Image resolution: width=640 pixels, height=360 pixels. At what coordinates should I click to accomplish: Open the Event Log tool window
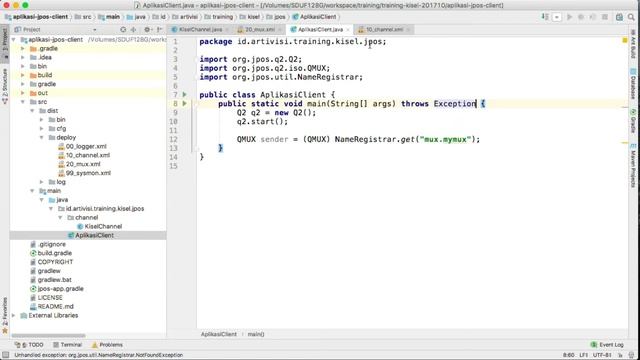[607, 345]
